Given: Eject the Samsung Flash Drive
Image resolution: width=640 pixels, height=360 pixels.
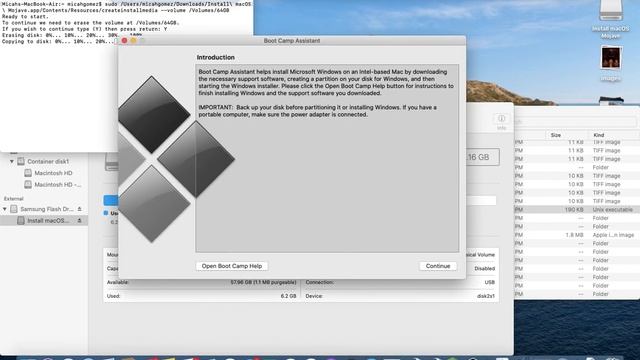Looking at the screenshot, I should pos(80,209).
